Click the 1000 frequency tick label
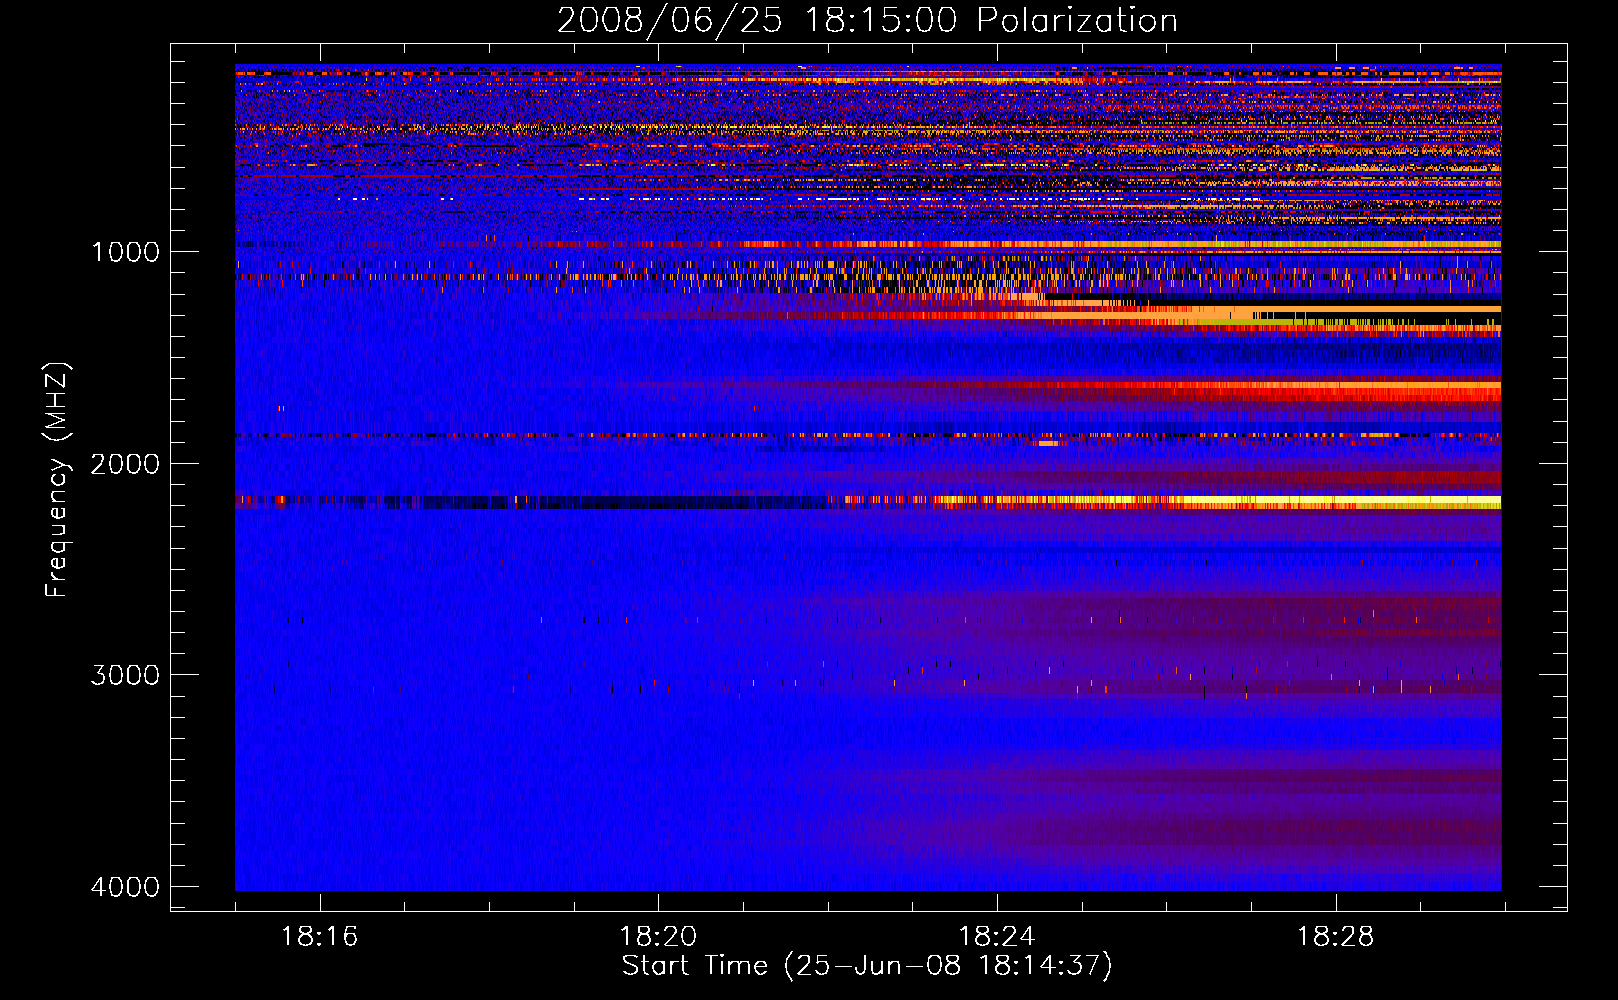The width and height of the screenshot is (1618, 1000). pyautogui.click(x=125, y=252)
